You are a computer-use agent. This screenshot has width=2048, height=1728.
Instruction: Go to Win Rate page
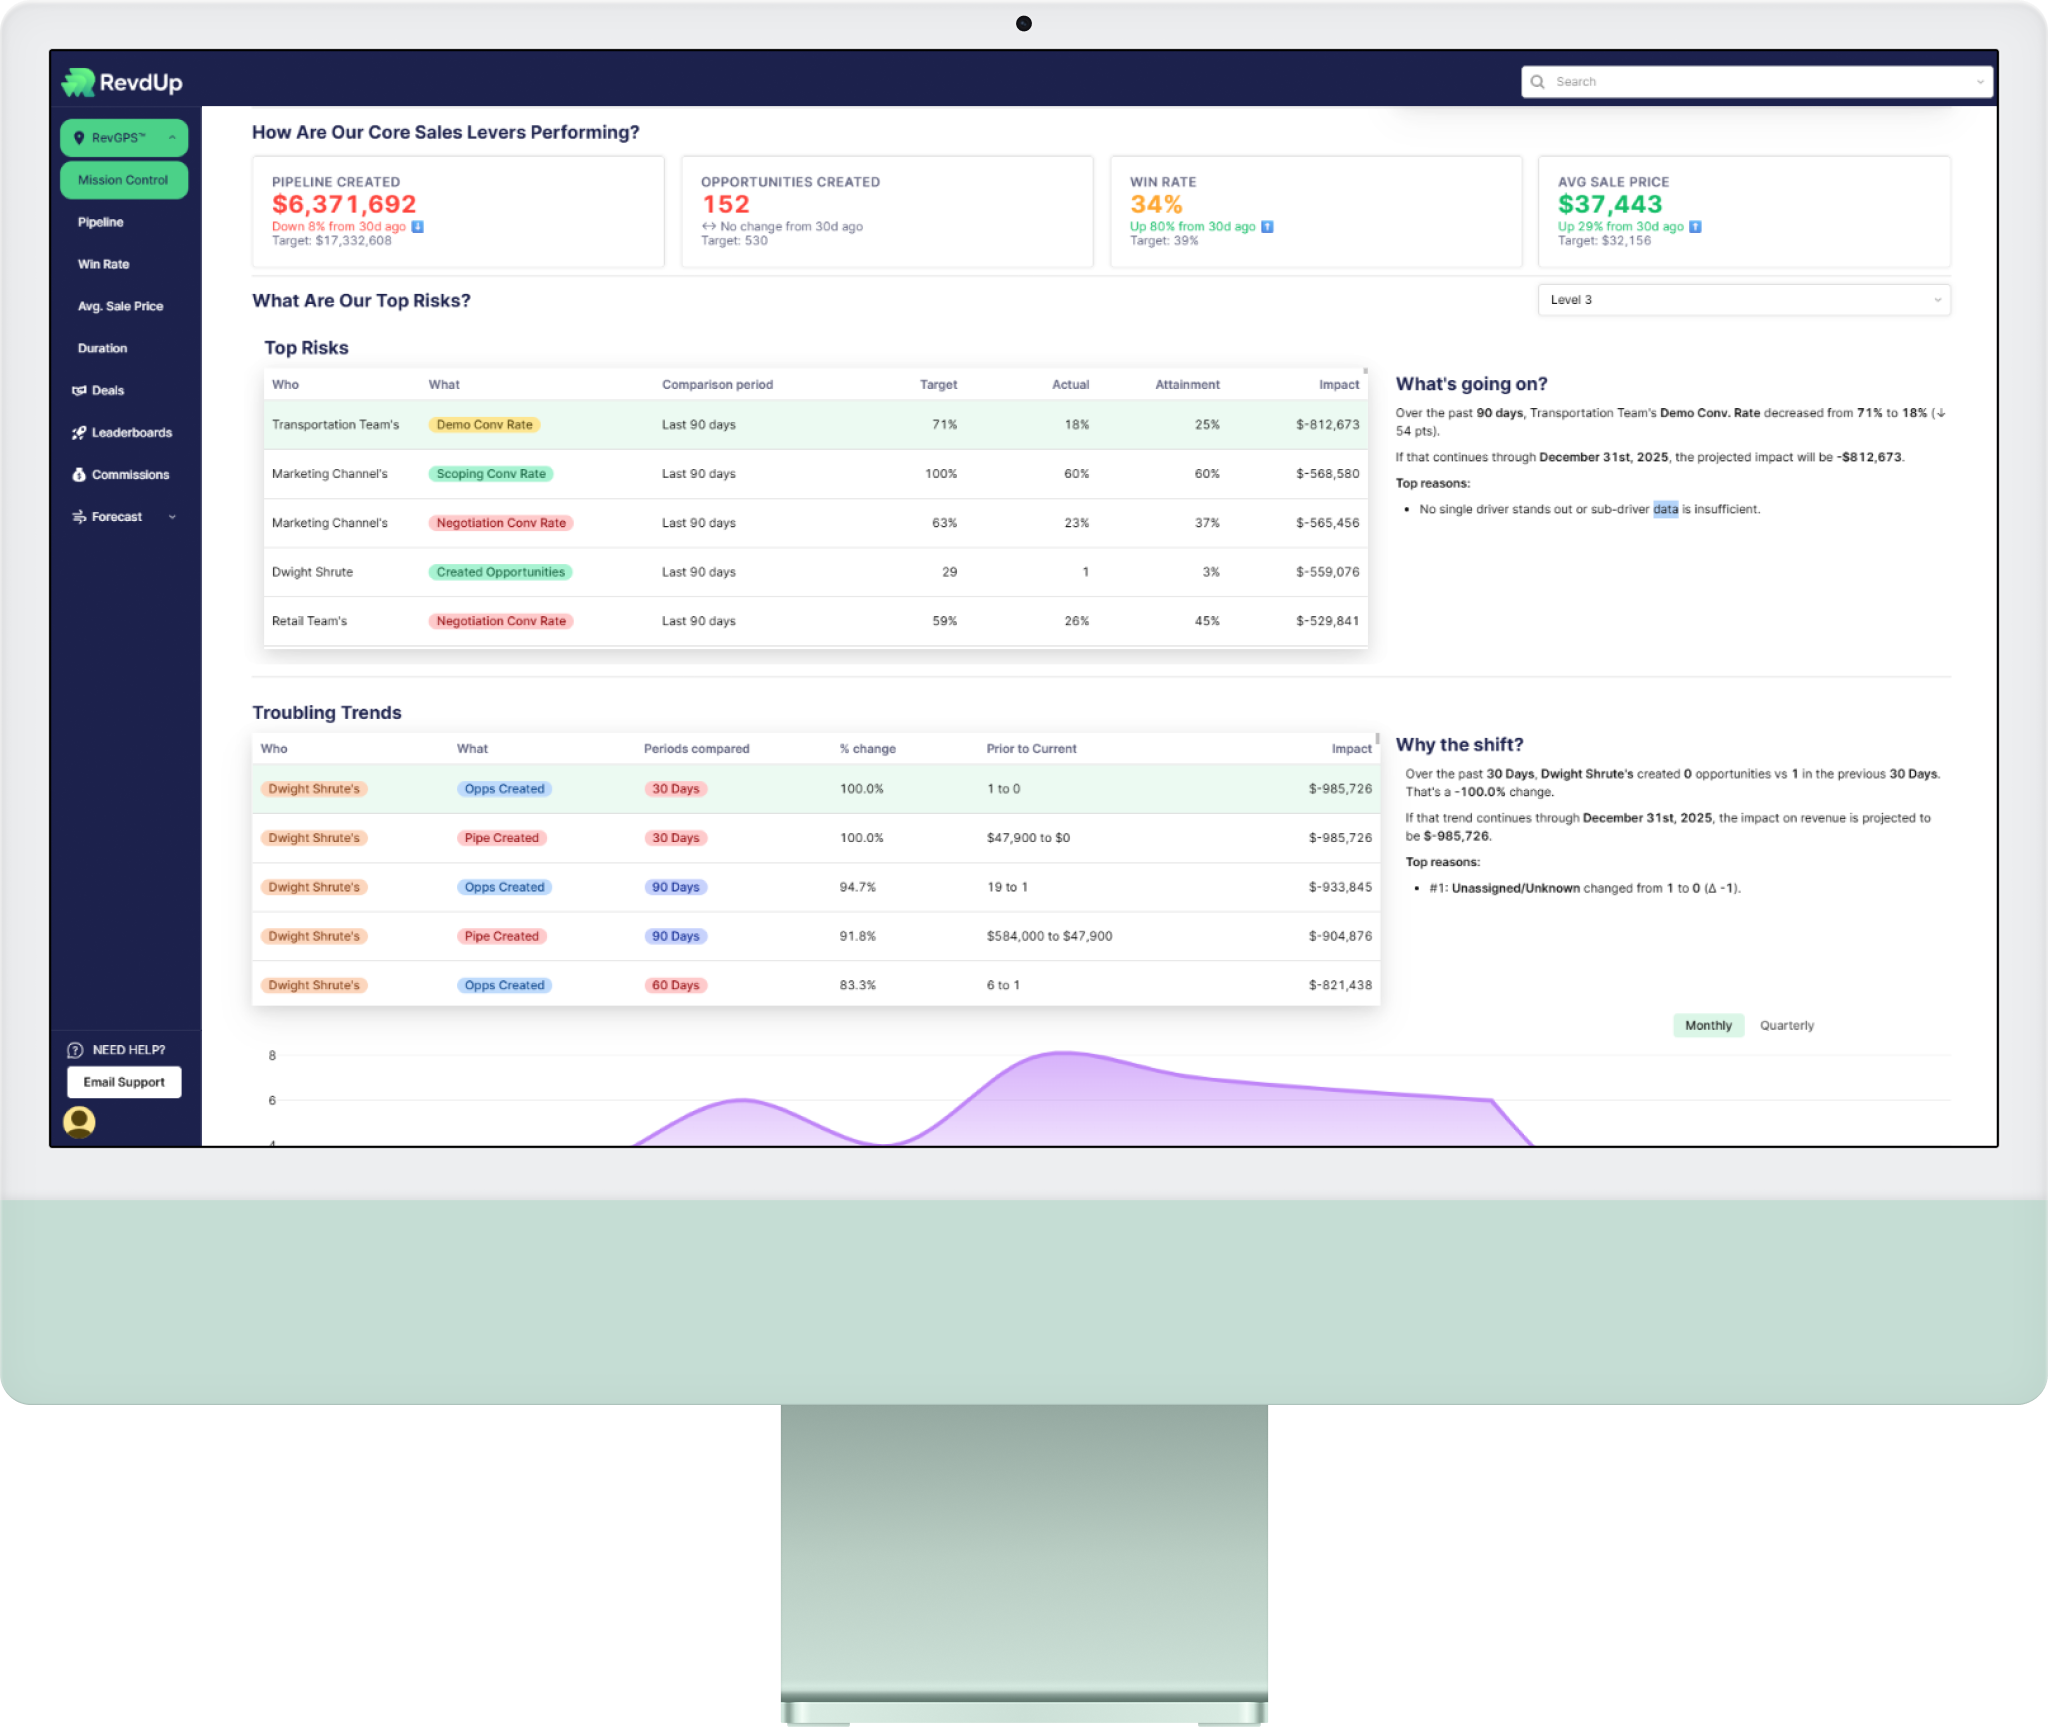coord(104,264)
